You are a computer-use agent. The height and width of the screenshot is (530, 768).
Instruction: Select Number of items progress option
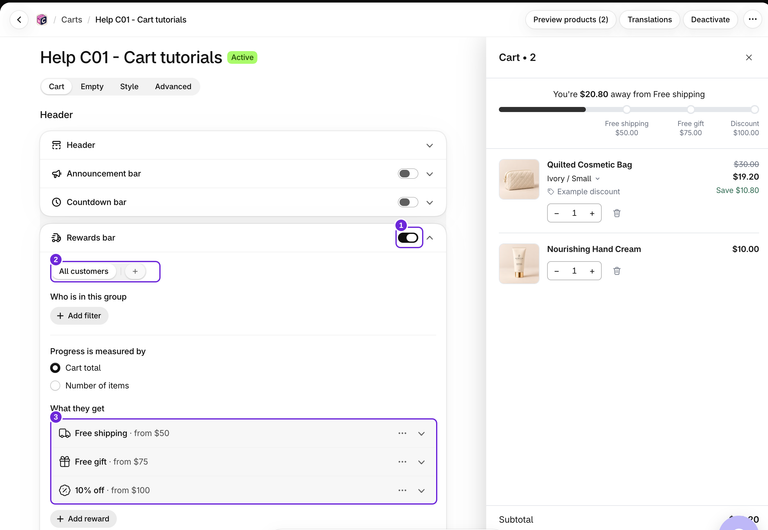pos(55,386)
